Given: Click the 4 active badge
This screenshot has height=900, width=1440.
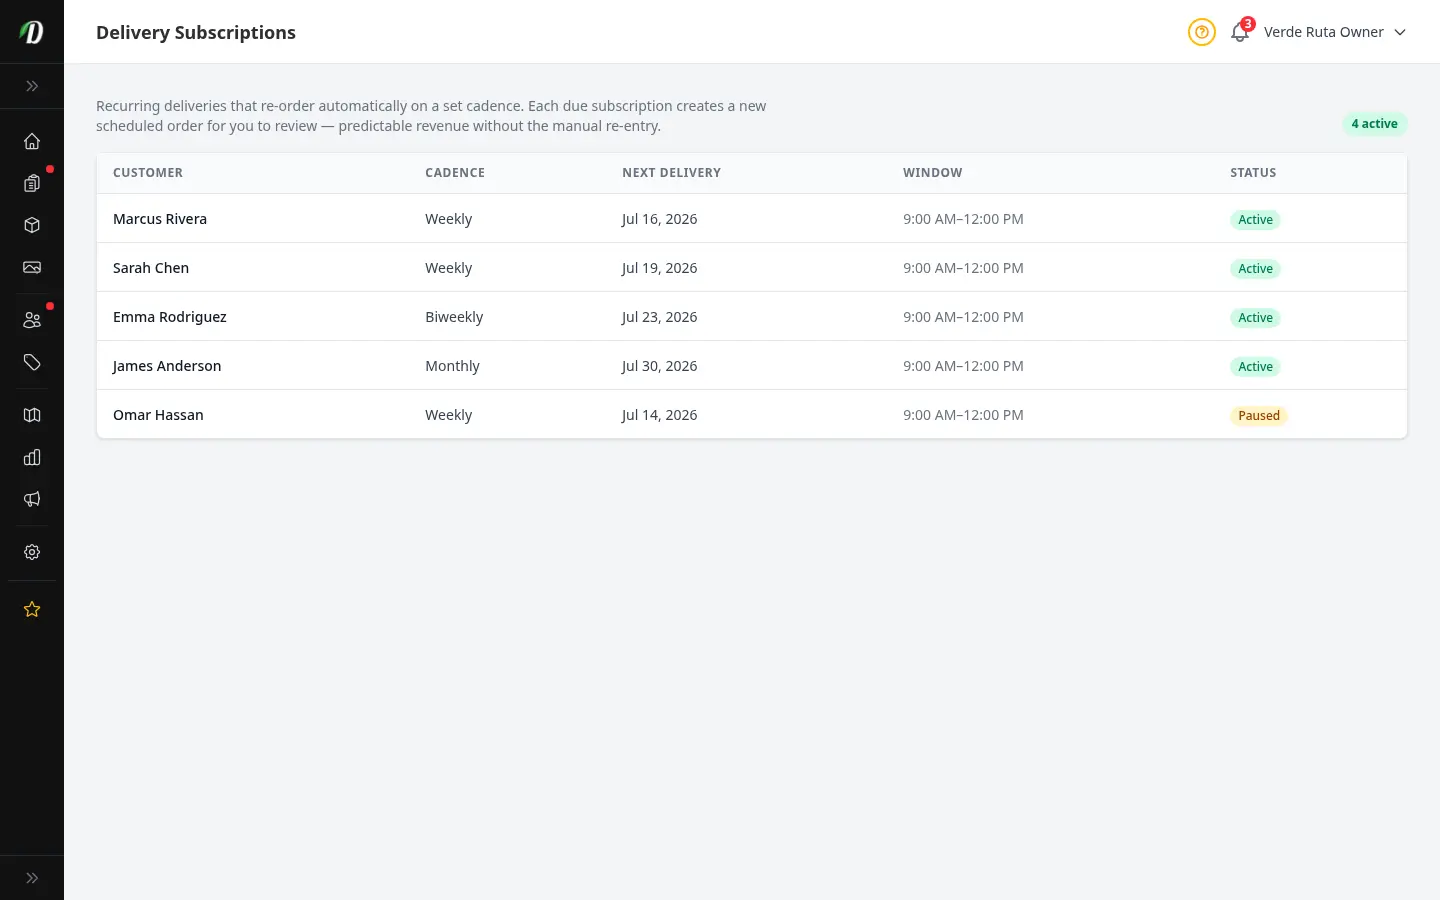Looking at the screenshot, I should (1374, 124).
